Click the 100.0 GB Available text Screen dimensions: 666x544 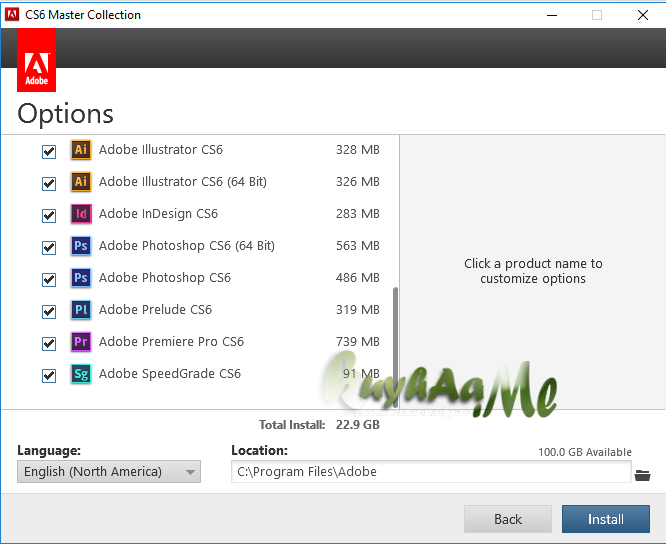click(x=585, y=452)
